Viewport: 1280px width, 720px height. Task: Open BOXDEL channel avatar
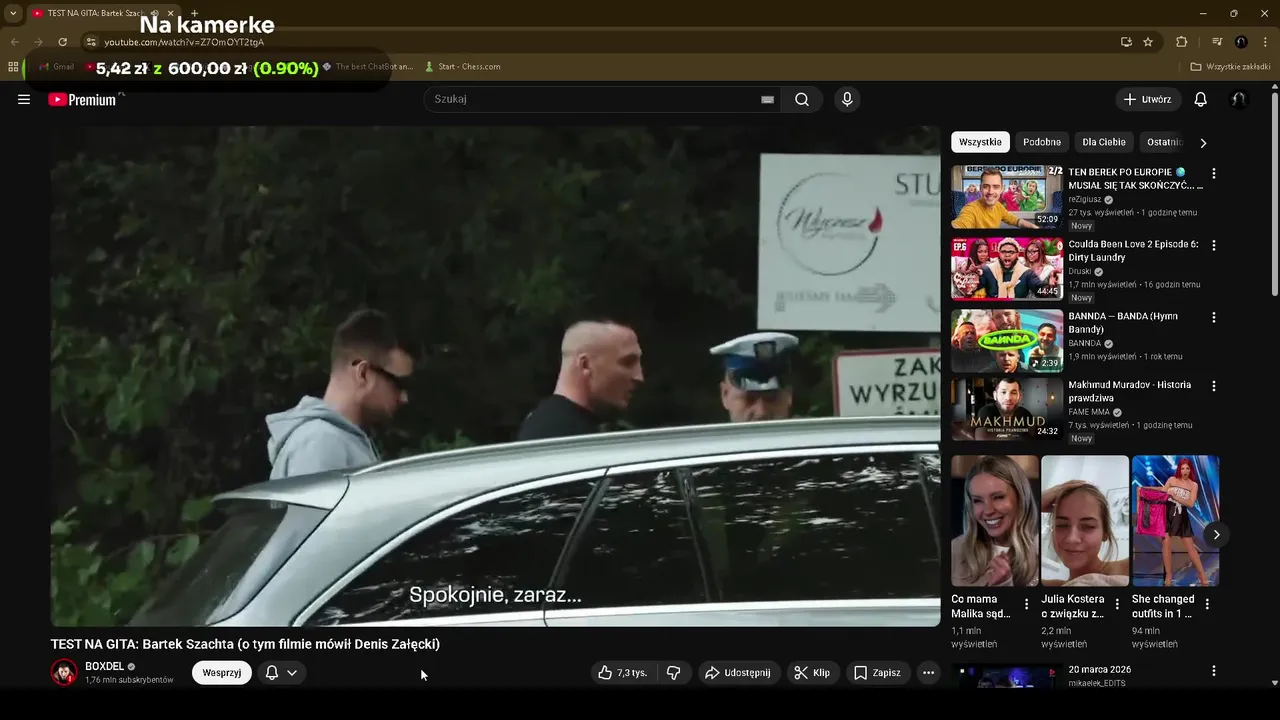pos(64,672)
